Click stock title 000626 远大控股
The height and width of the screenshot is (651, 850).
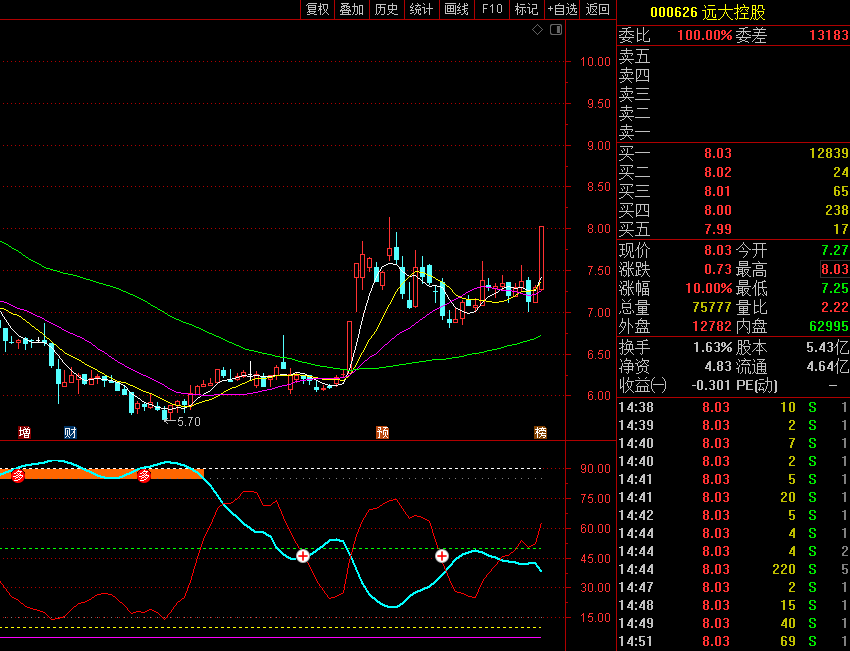pyautogui.click(x=707, y=12)
